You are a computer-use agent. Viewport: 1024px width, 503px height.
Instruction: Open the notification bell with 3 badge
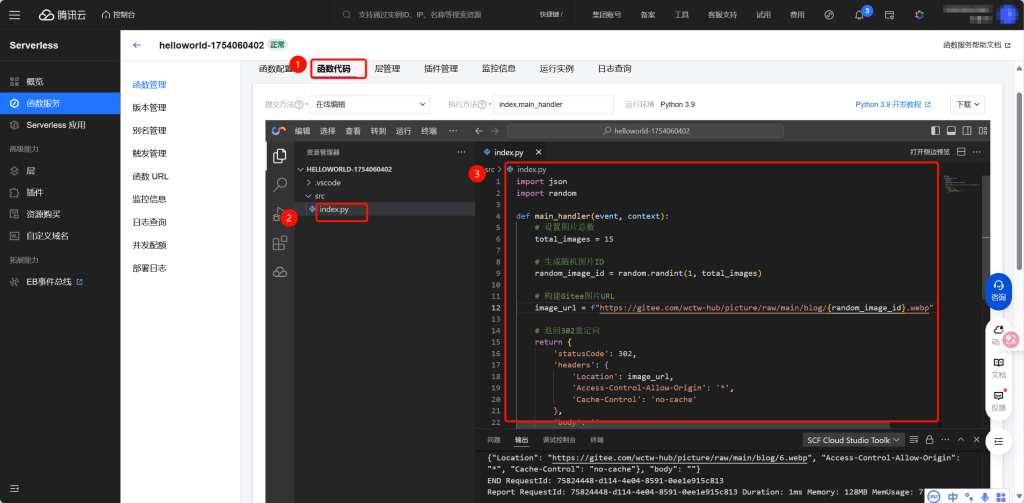(859, 15)
